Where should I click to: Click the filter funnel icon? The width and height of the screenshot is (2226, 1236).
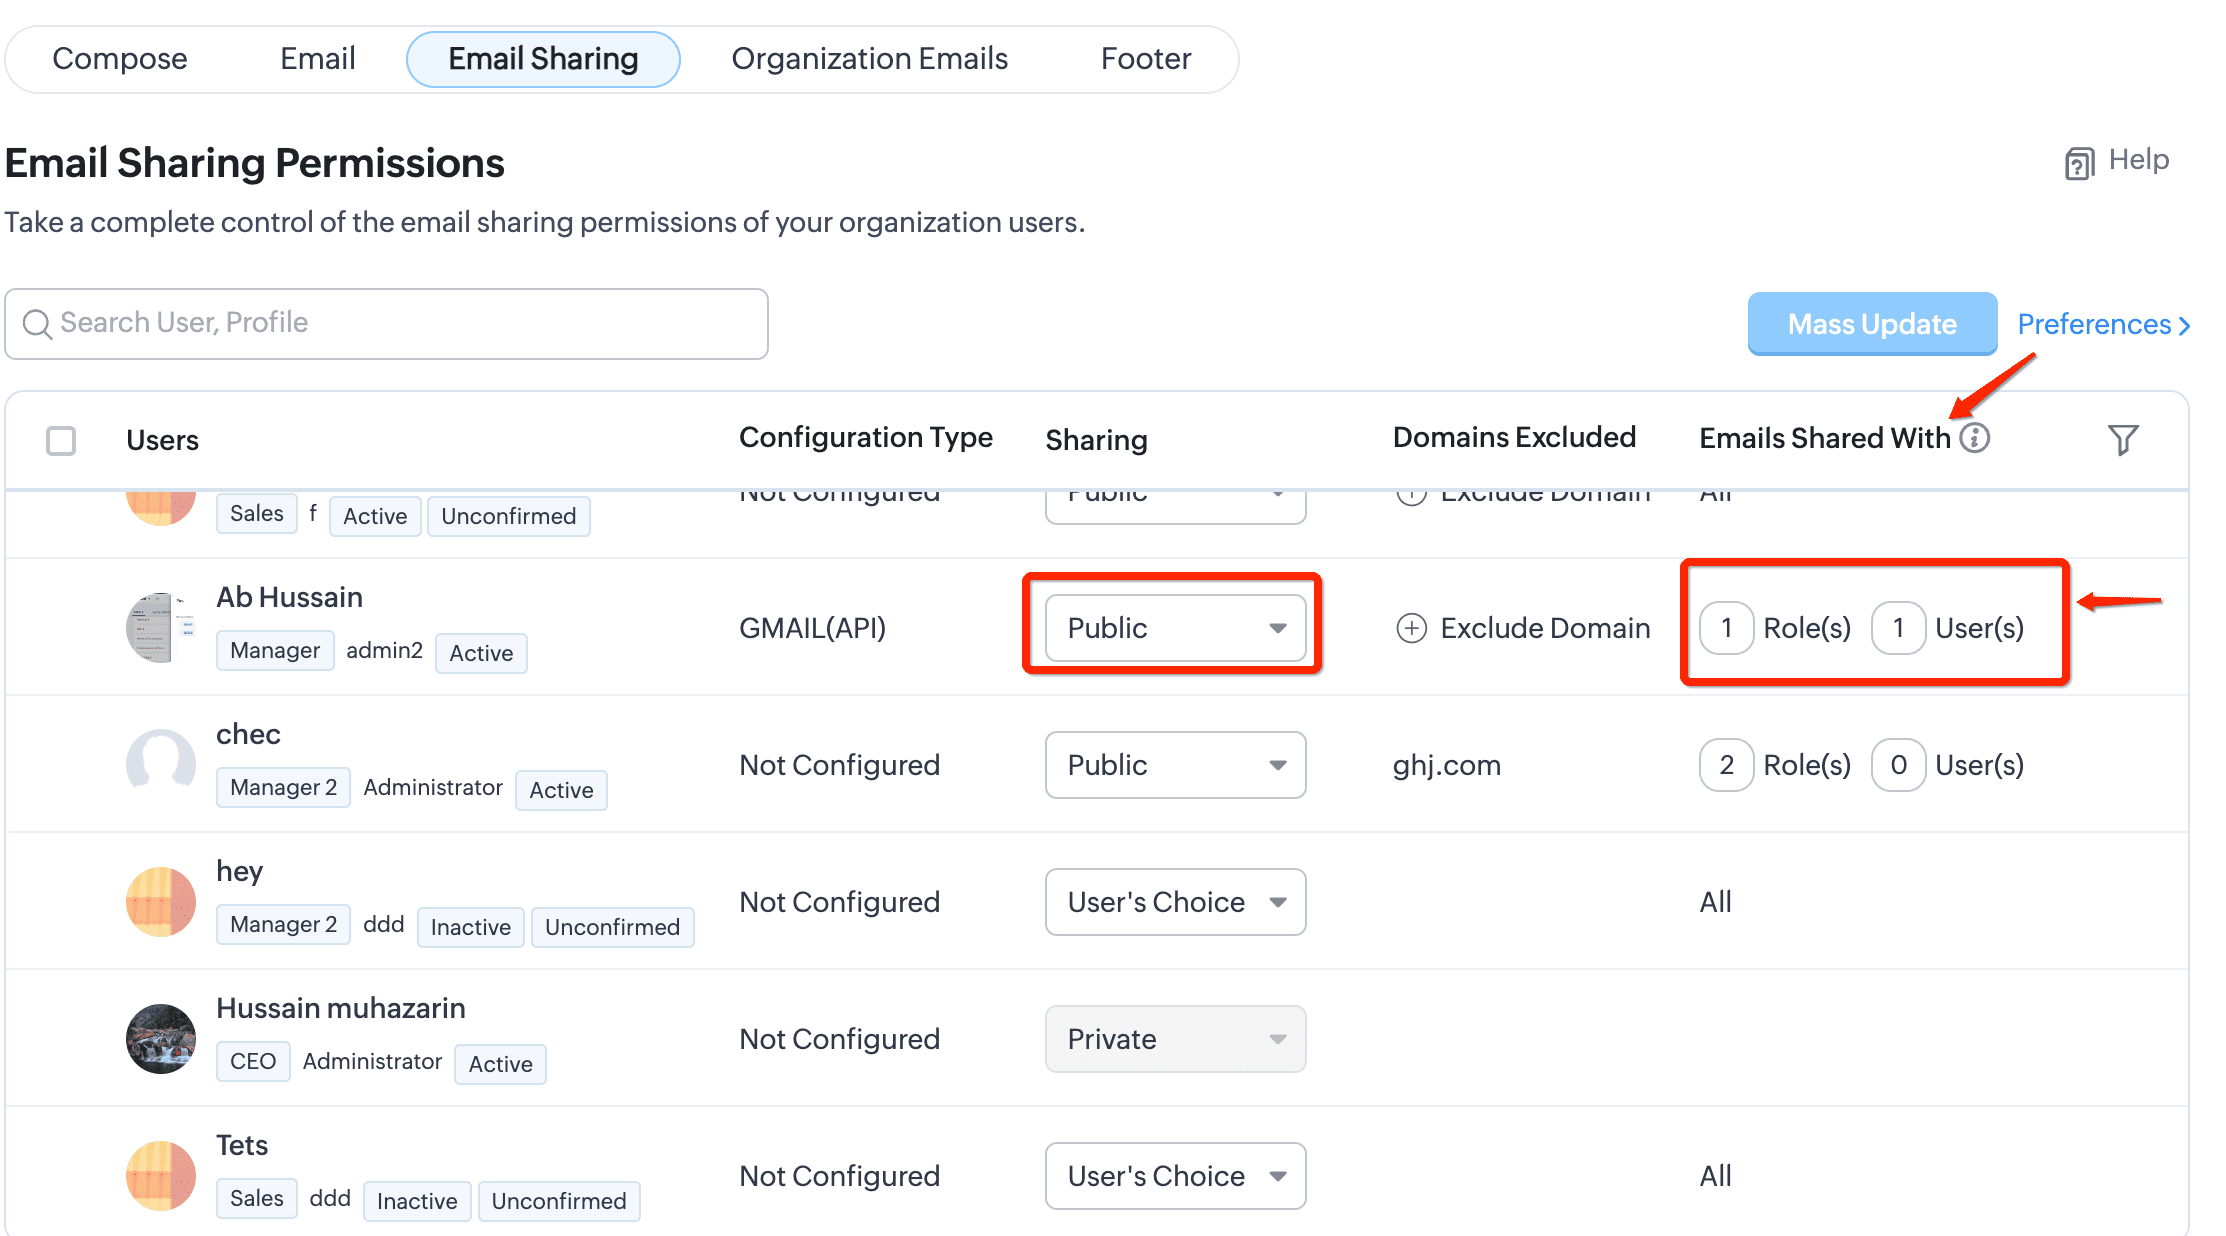2122,439
